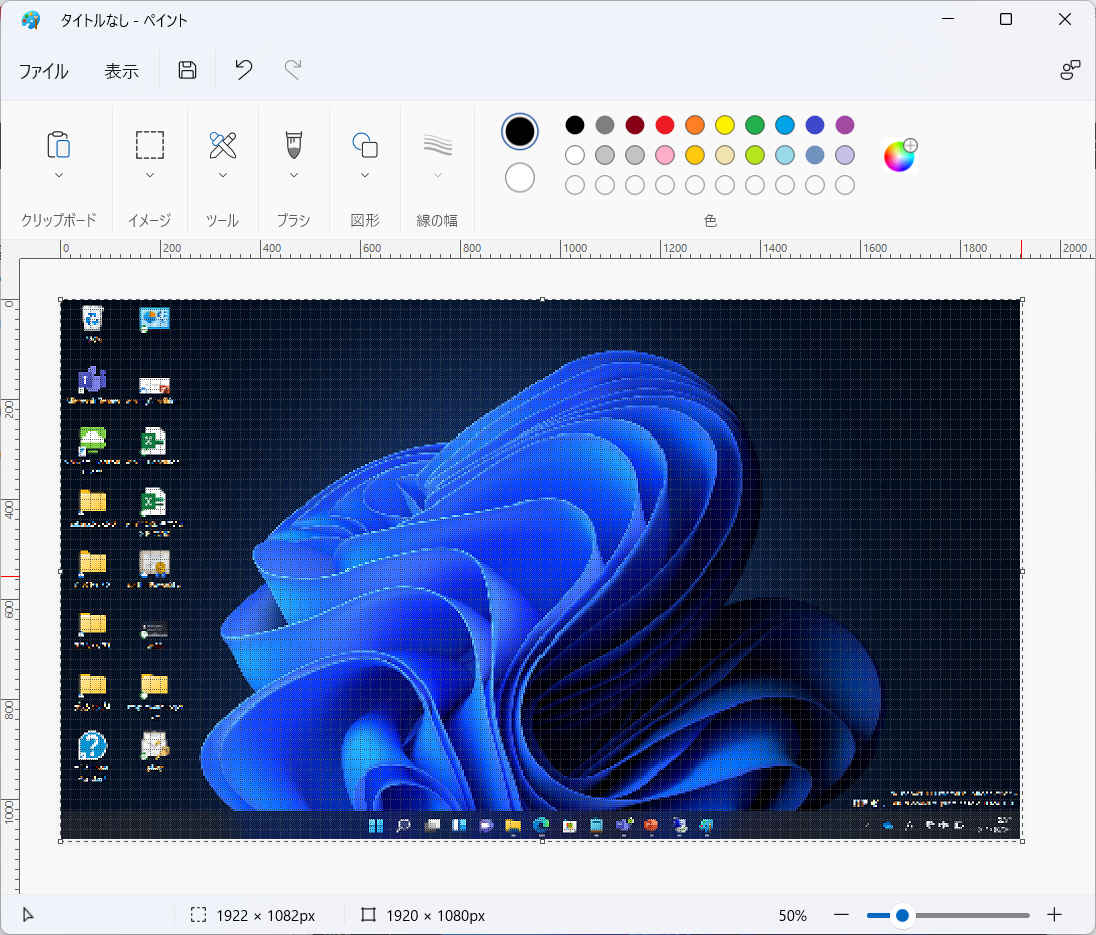Click the zoom out minus button
The image size is (1096, 935).
point(842,915)
